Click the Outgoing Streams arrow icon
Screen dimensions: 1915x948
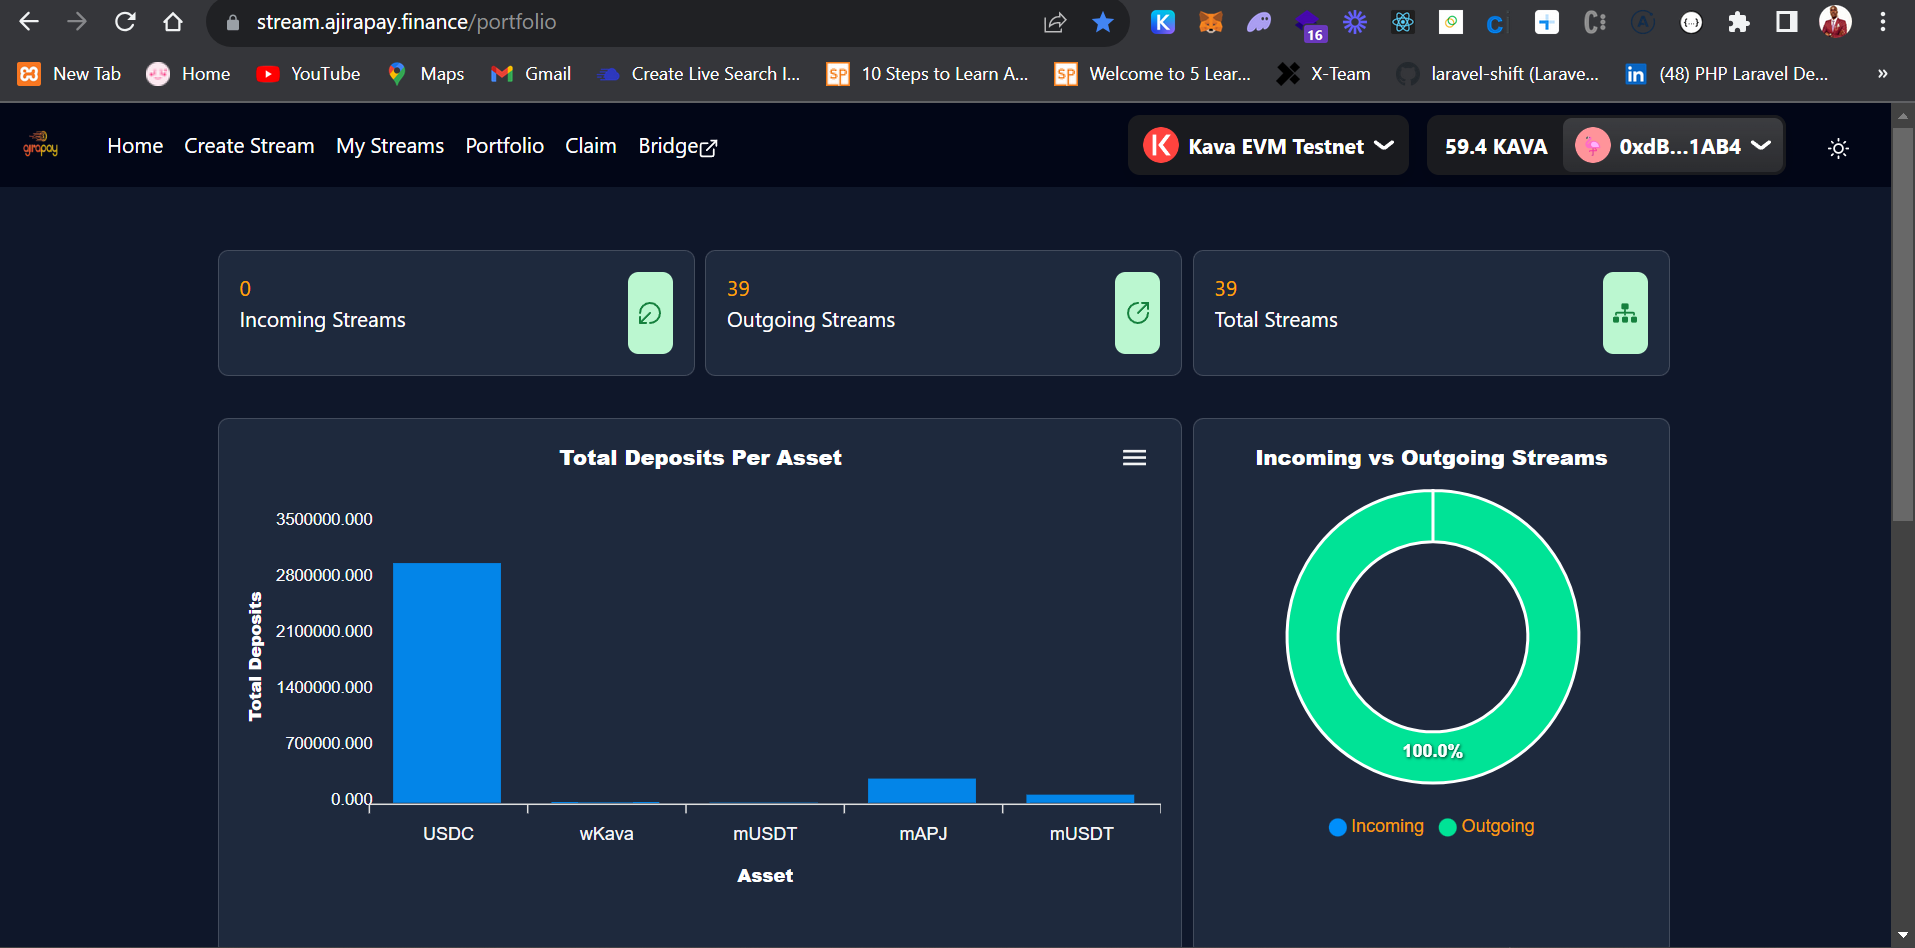click(x=1137, y=313)
